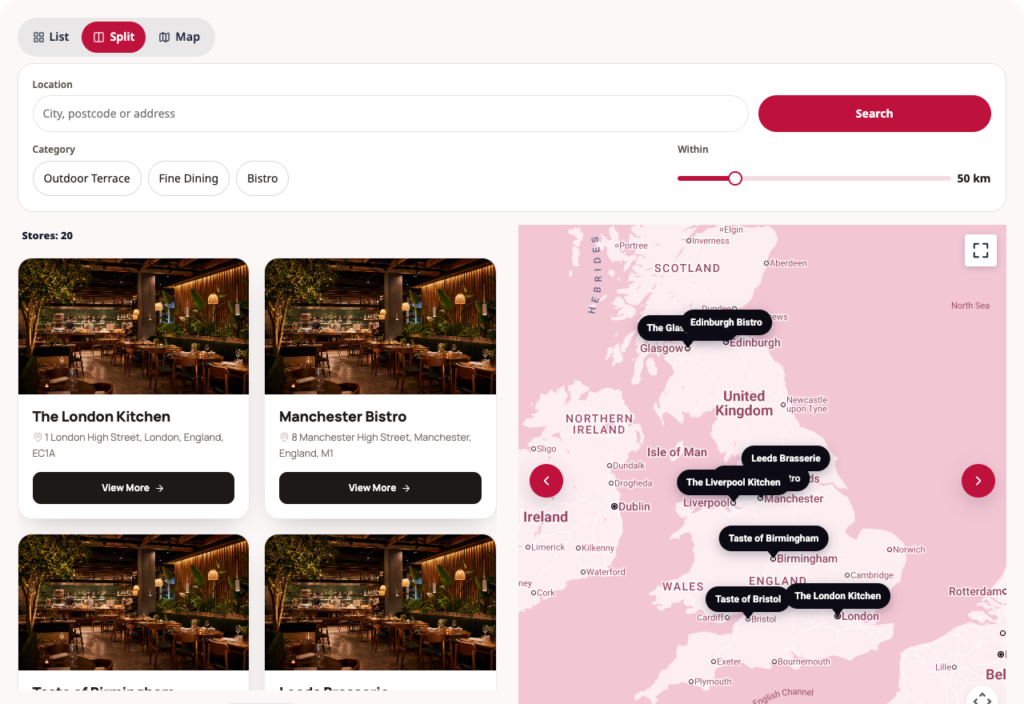Open The London Kitchen card photo
This screenshot has height=704, width=1024.
[133, 327]
